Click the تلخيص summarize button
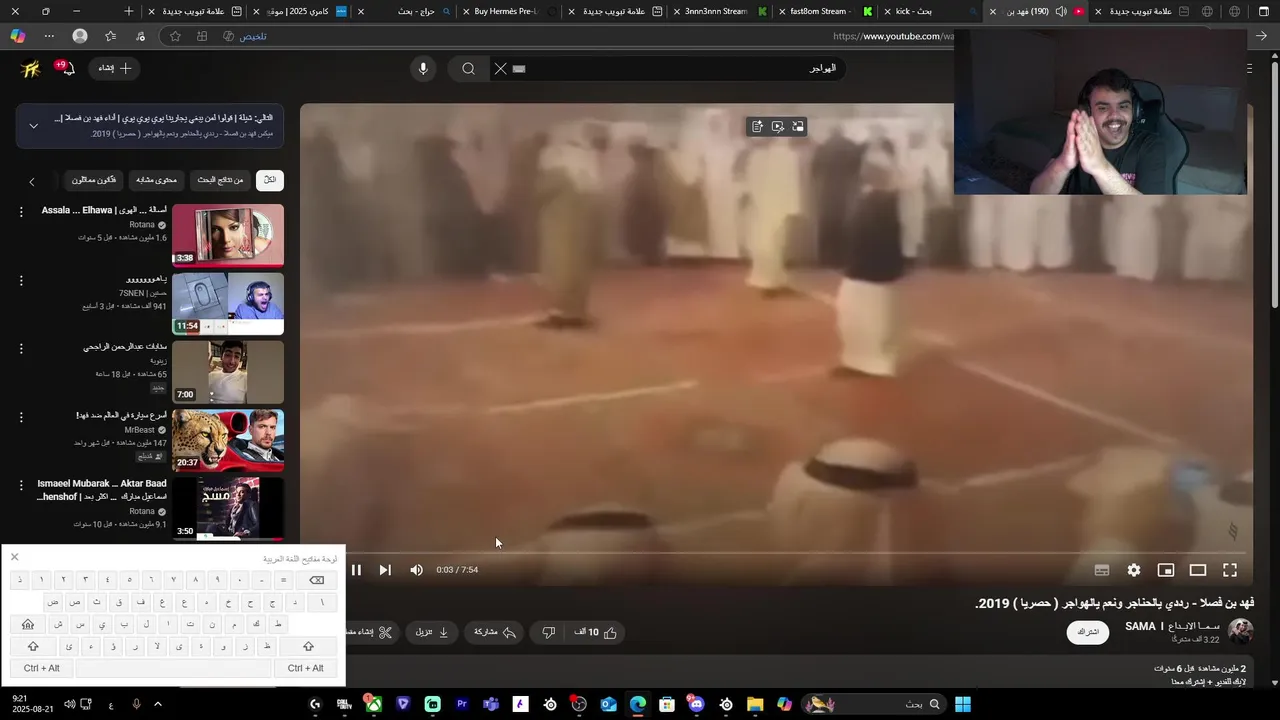 click(245, 36)
